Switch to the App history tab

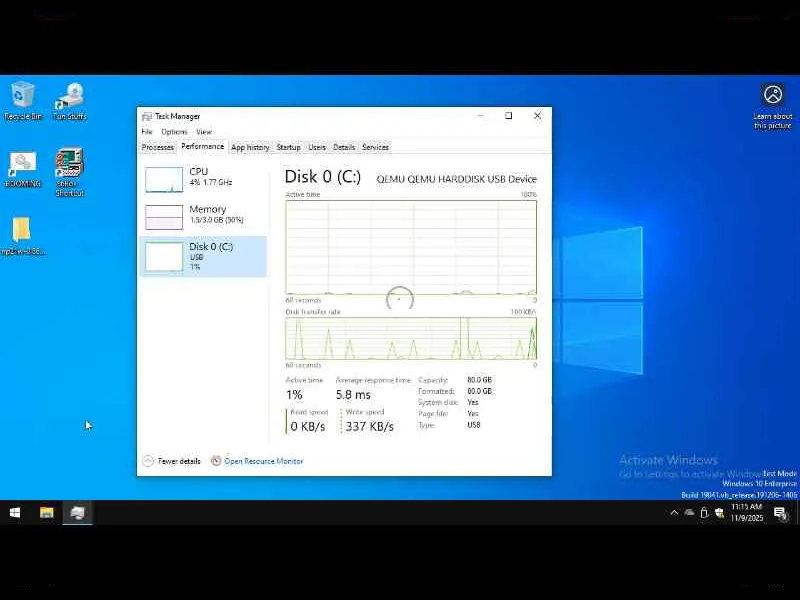[x=250, y=147]
